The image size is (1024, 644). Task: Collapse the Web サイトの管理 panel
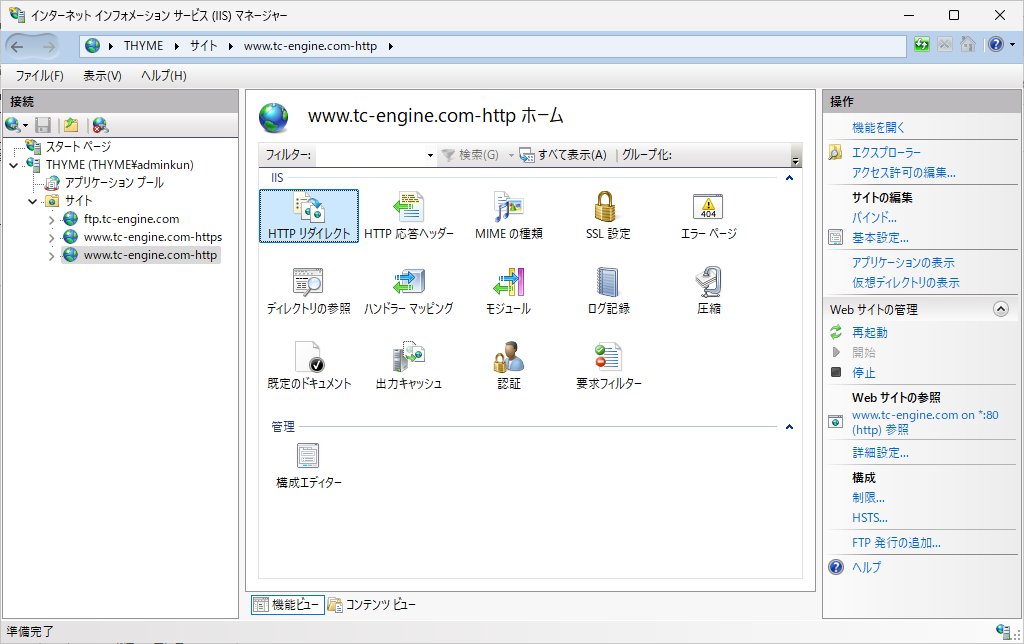1000,309
